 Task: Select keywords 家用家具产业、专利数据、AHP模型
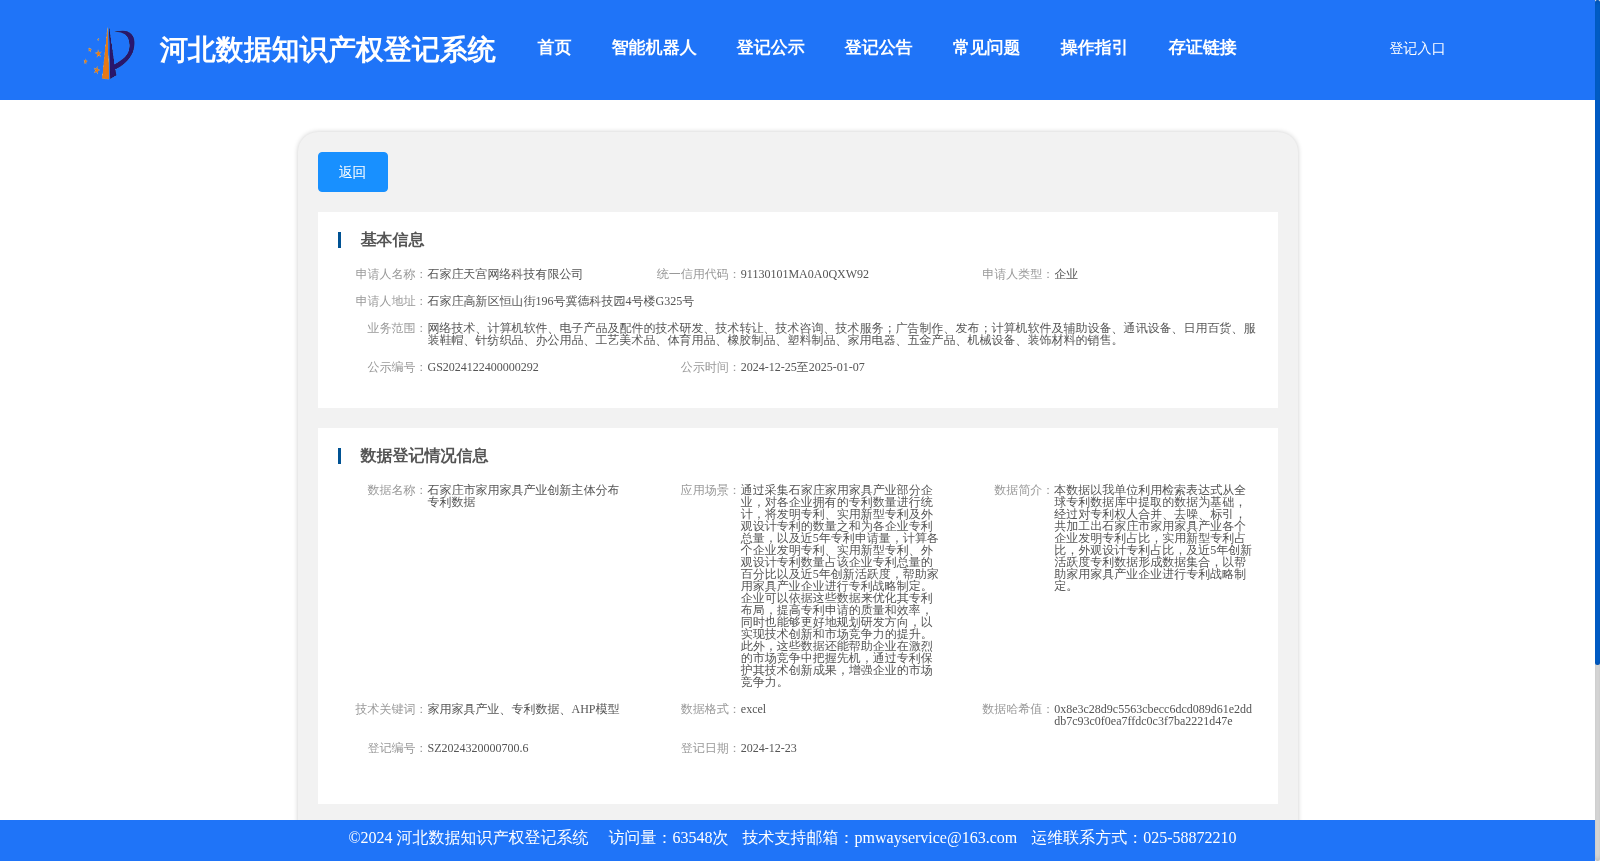click(x=523, y=709)
